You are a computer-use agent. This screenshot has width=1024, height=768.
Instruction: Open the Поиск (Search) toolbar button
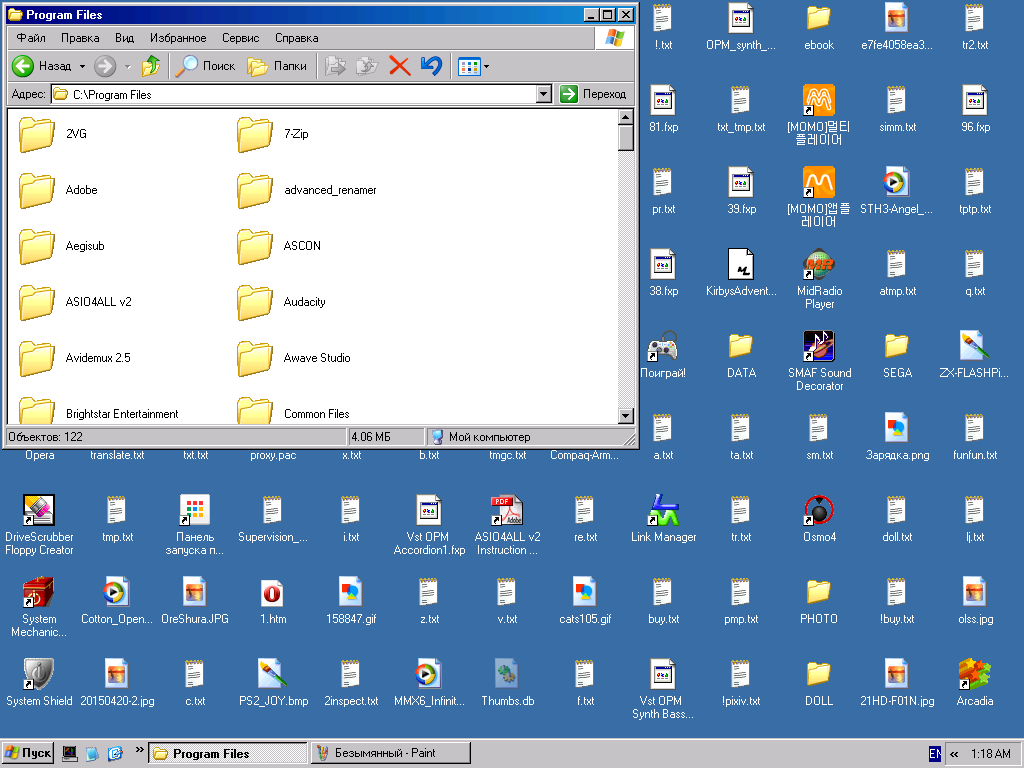pos(206,66)
